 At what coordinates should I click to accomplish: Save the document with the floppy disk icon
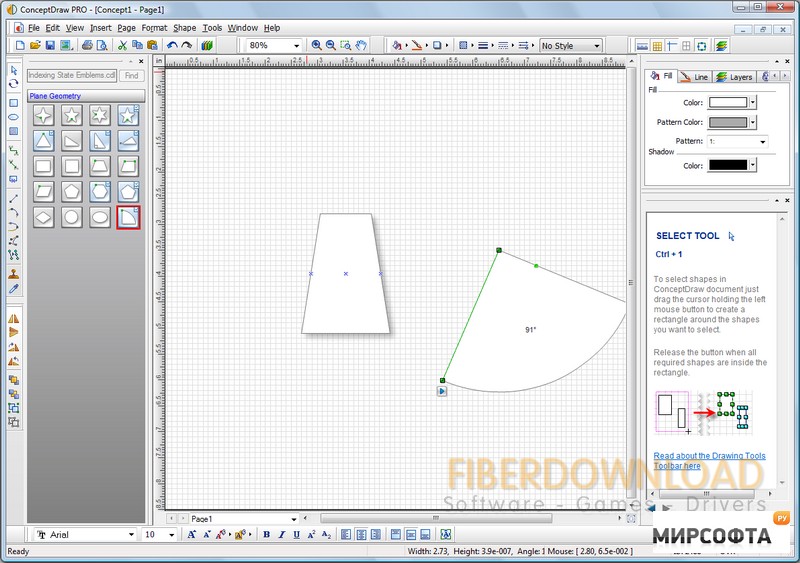tap(50, 45)
